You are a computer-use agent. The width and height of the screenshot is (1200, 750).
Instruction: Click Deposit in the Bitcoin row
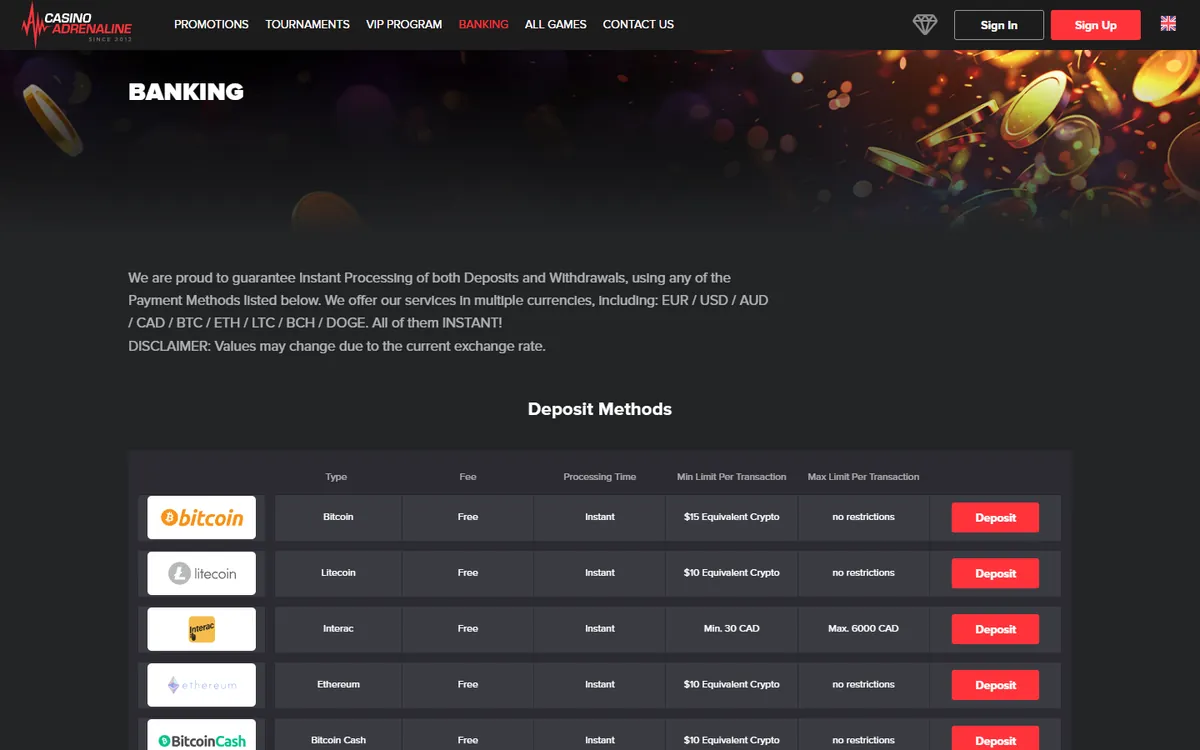(995, 518)
